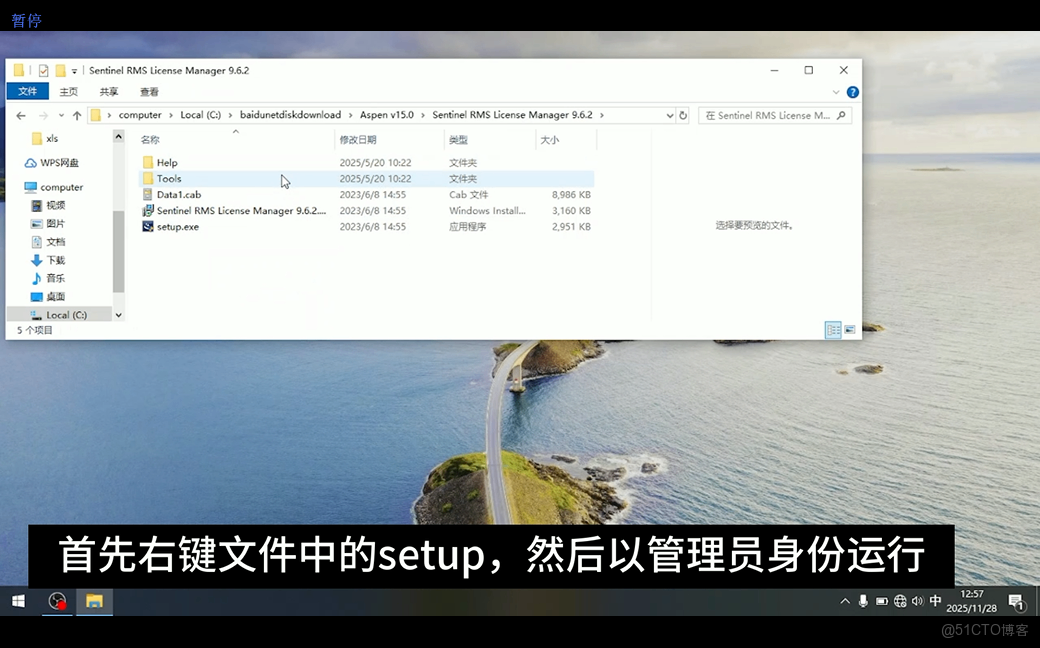Switch to the 共享 ribbon tab
The image size is (1040, 648).
click(108, 90)
